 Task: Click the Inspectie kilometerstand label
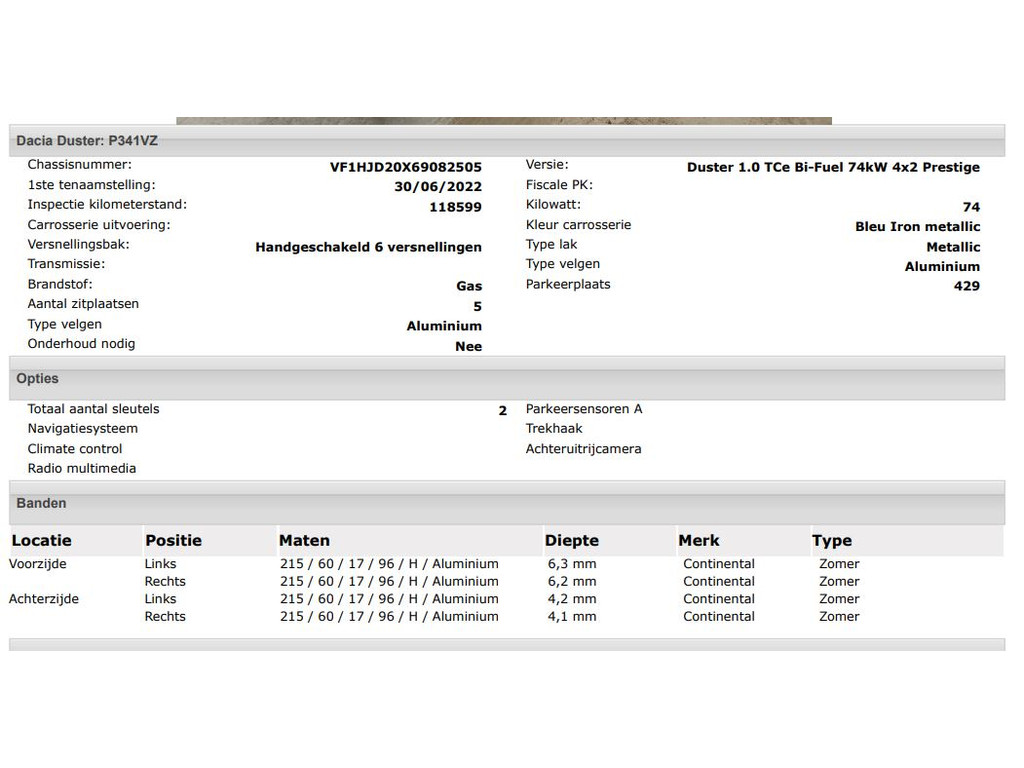107,204
